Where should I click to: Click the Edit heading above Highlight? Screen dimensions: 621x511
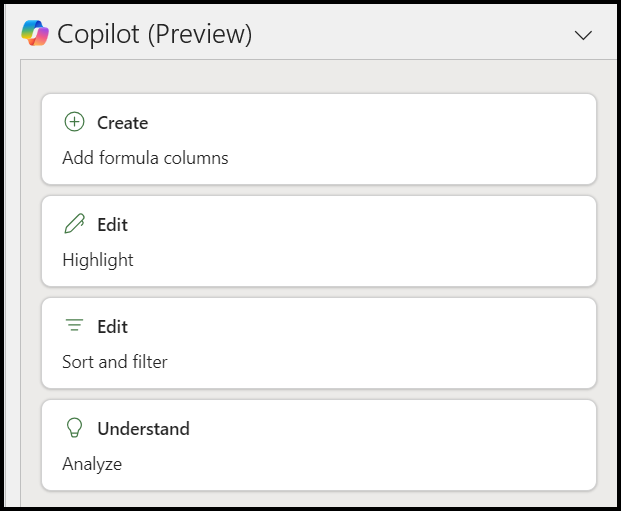[x=112, y=225]
